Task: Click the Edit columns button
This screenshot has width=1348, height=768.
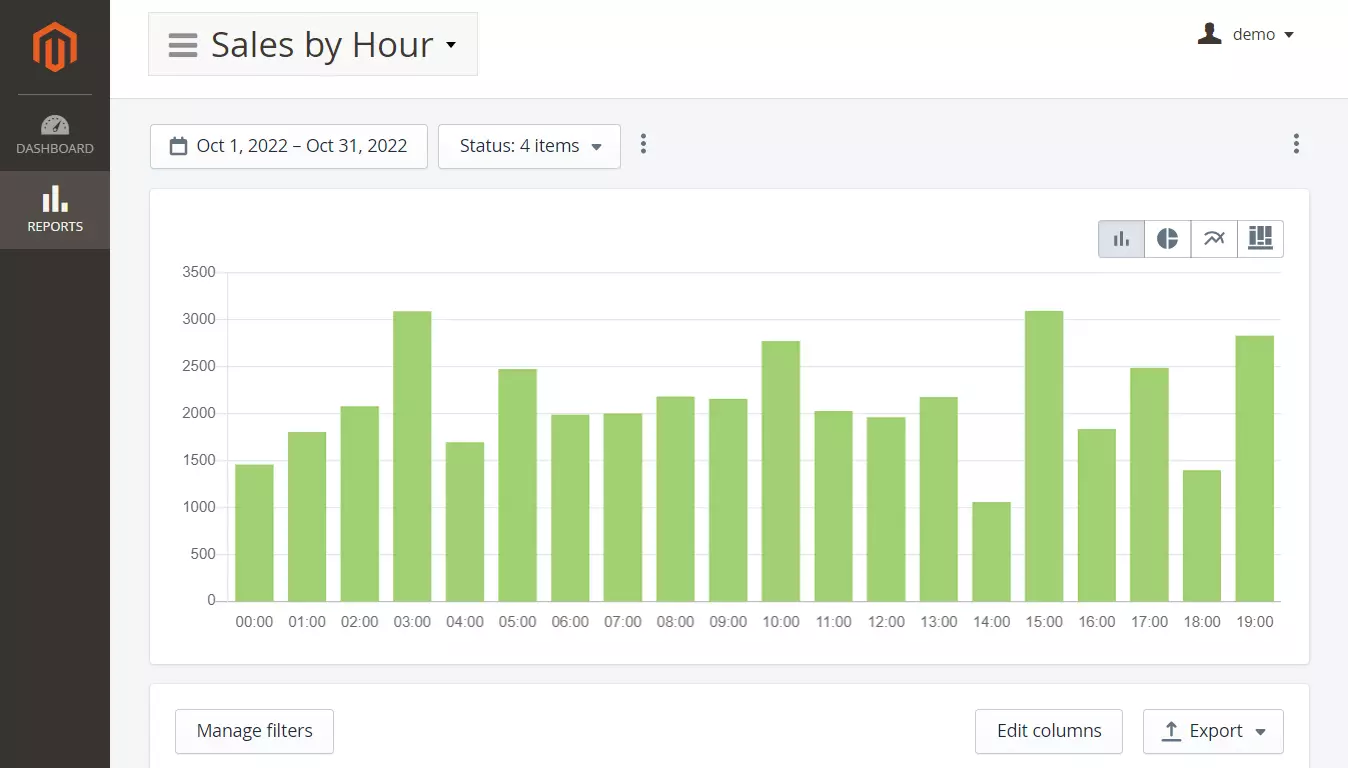Action: click(x=1048, y=731)
